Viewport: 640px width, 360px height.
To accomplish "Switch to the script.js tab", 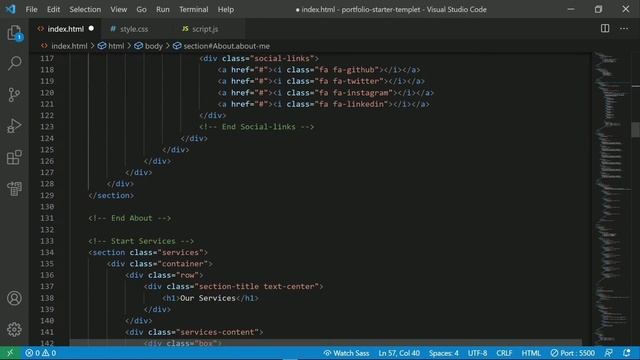I will point(205,29).
